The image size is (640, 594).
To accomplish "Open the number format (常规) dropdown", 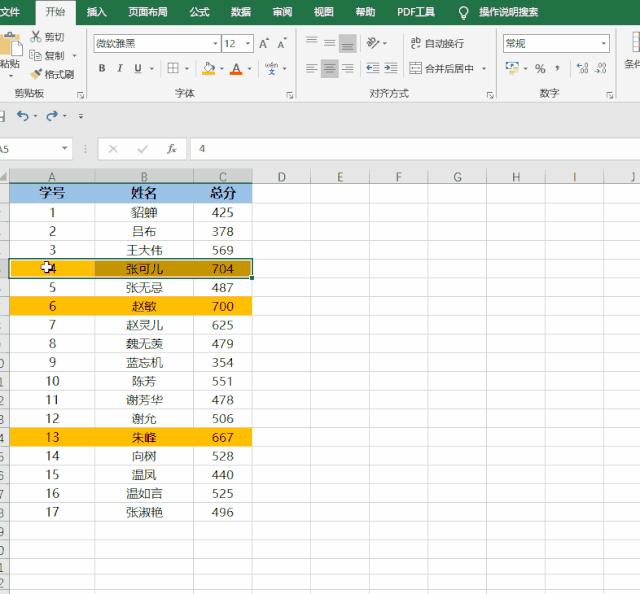I will click(603, 43).
